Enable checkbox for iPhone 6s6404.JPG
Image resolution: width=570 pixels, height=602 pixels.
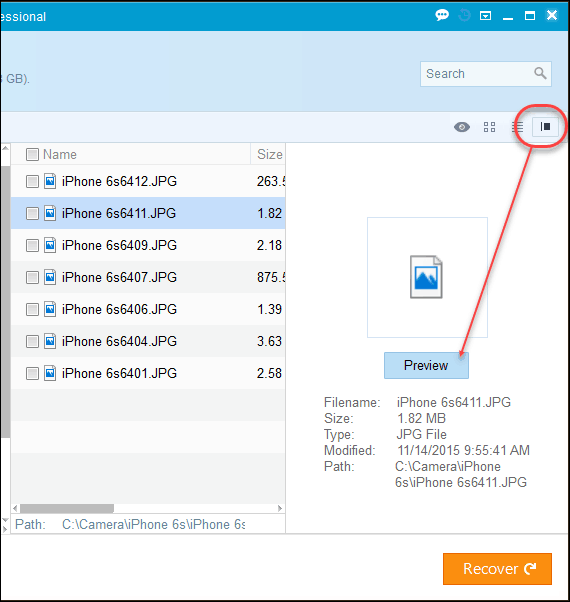click(x=32, y=341)
